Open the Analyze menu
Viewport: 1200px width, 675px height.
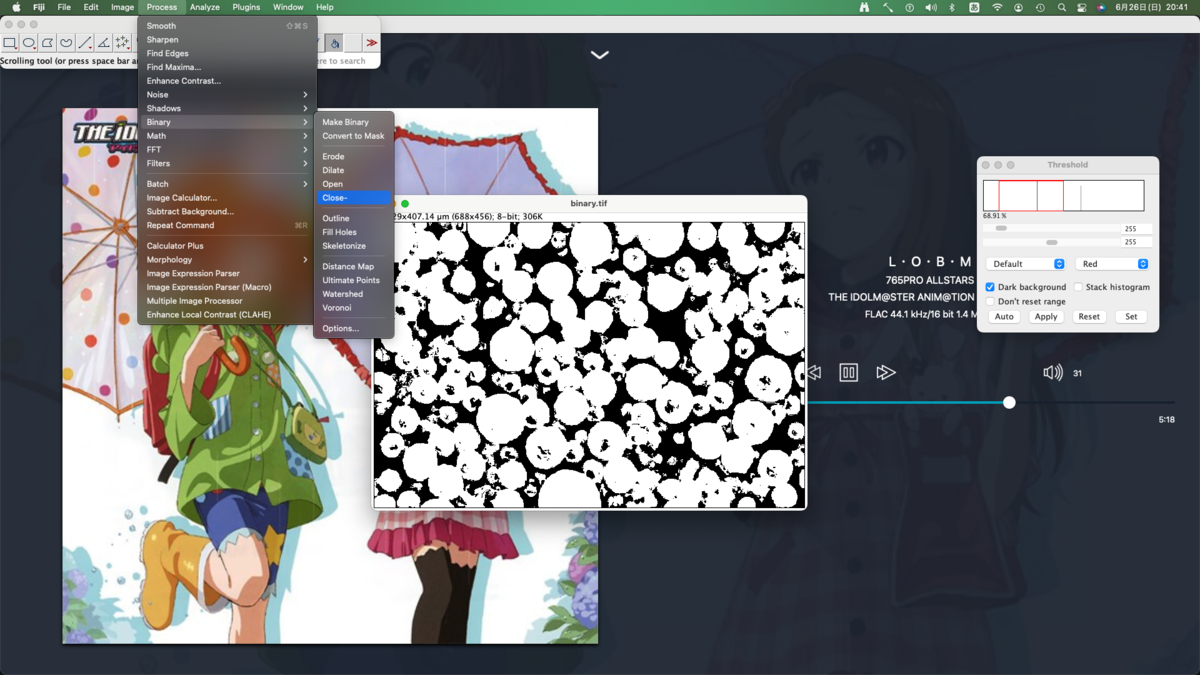[204, 7]
